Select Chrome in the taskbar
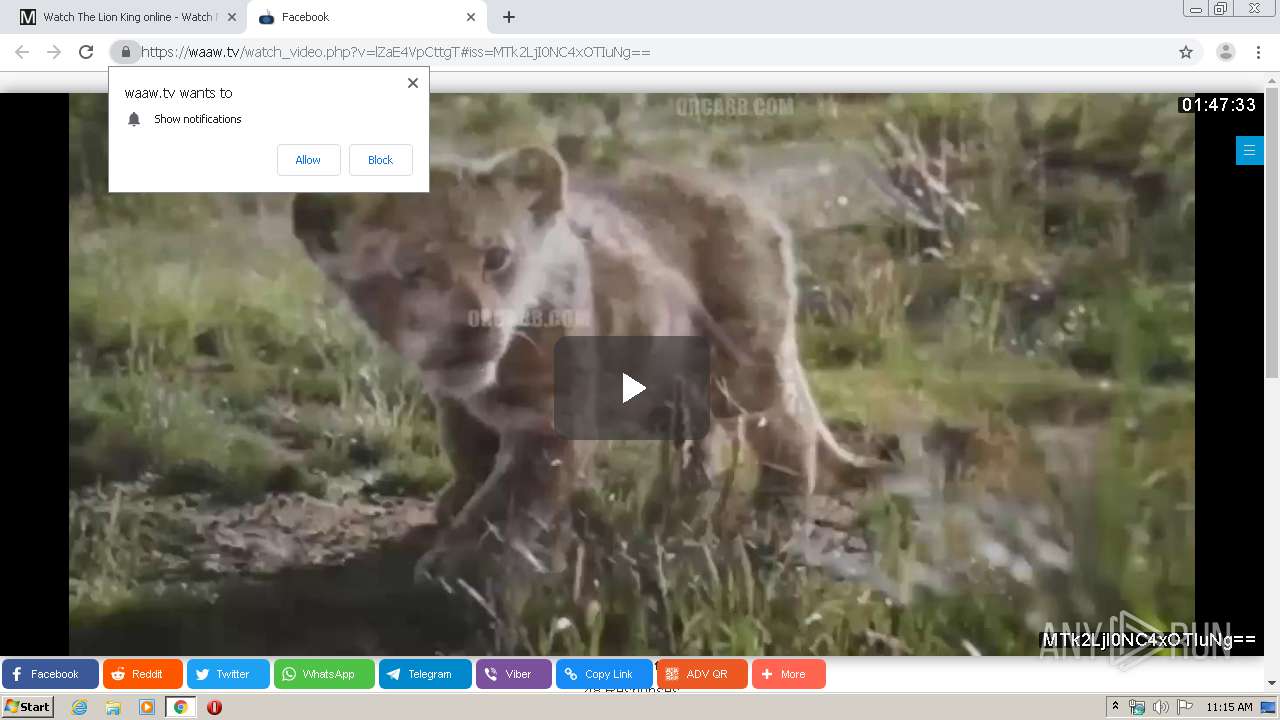Image resolution: width=1280 pixels, height=720 pixels. (181, 707)
